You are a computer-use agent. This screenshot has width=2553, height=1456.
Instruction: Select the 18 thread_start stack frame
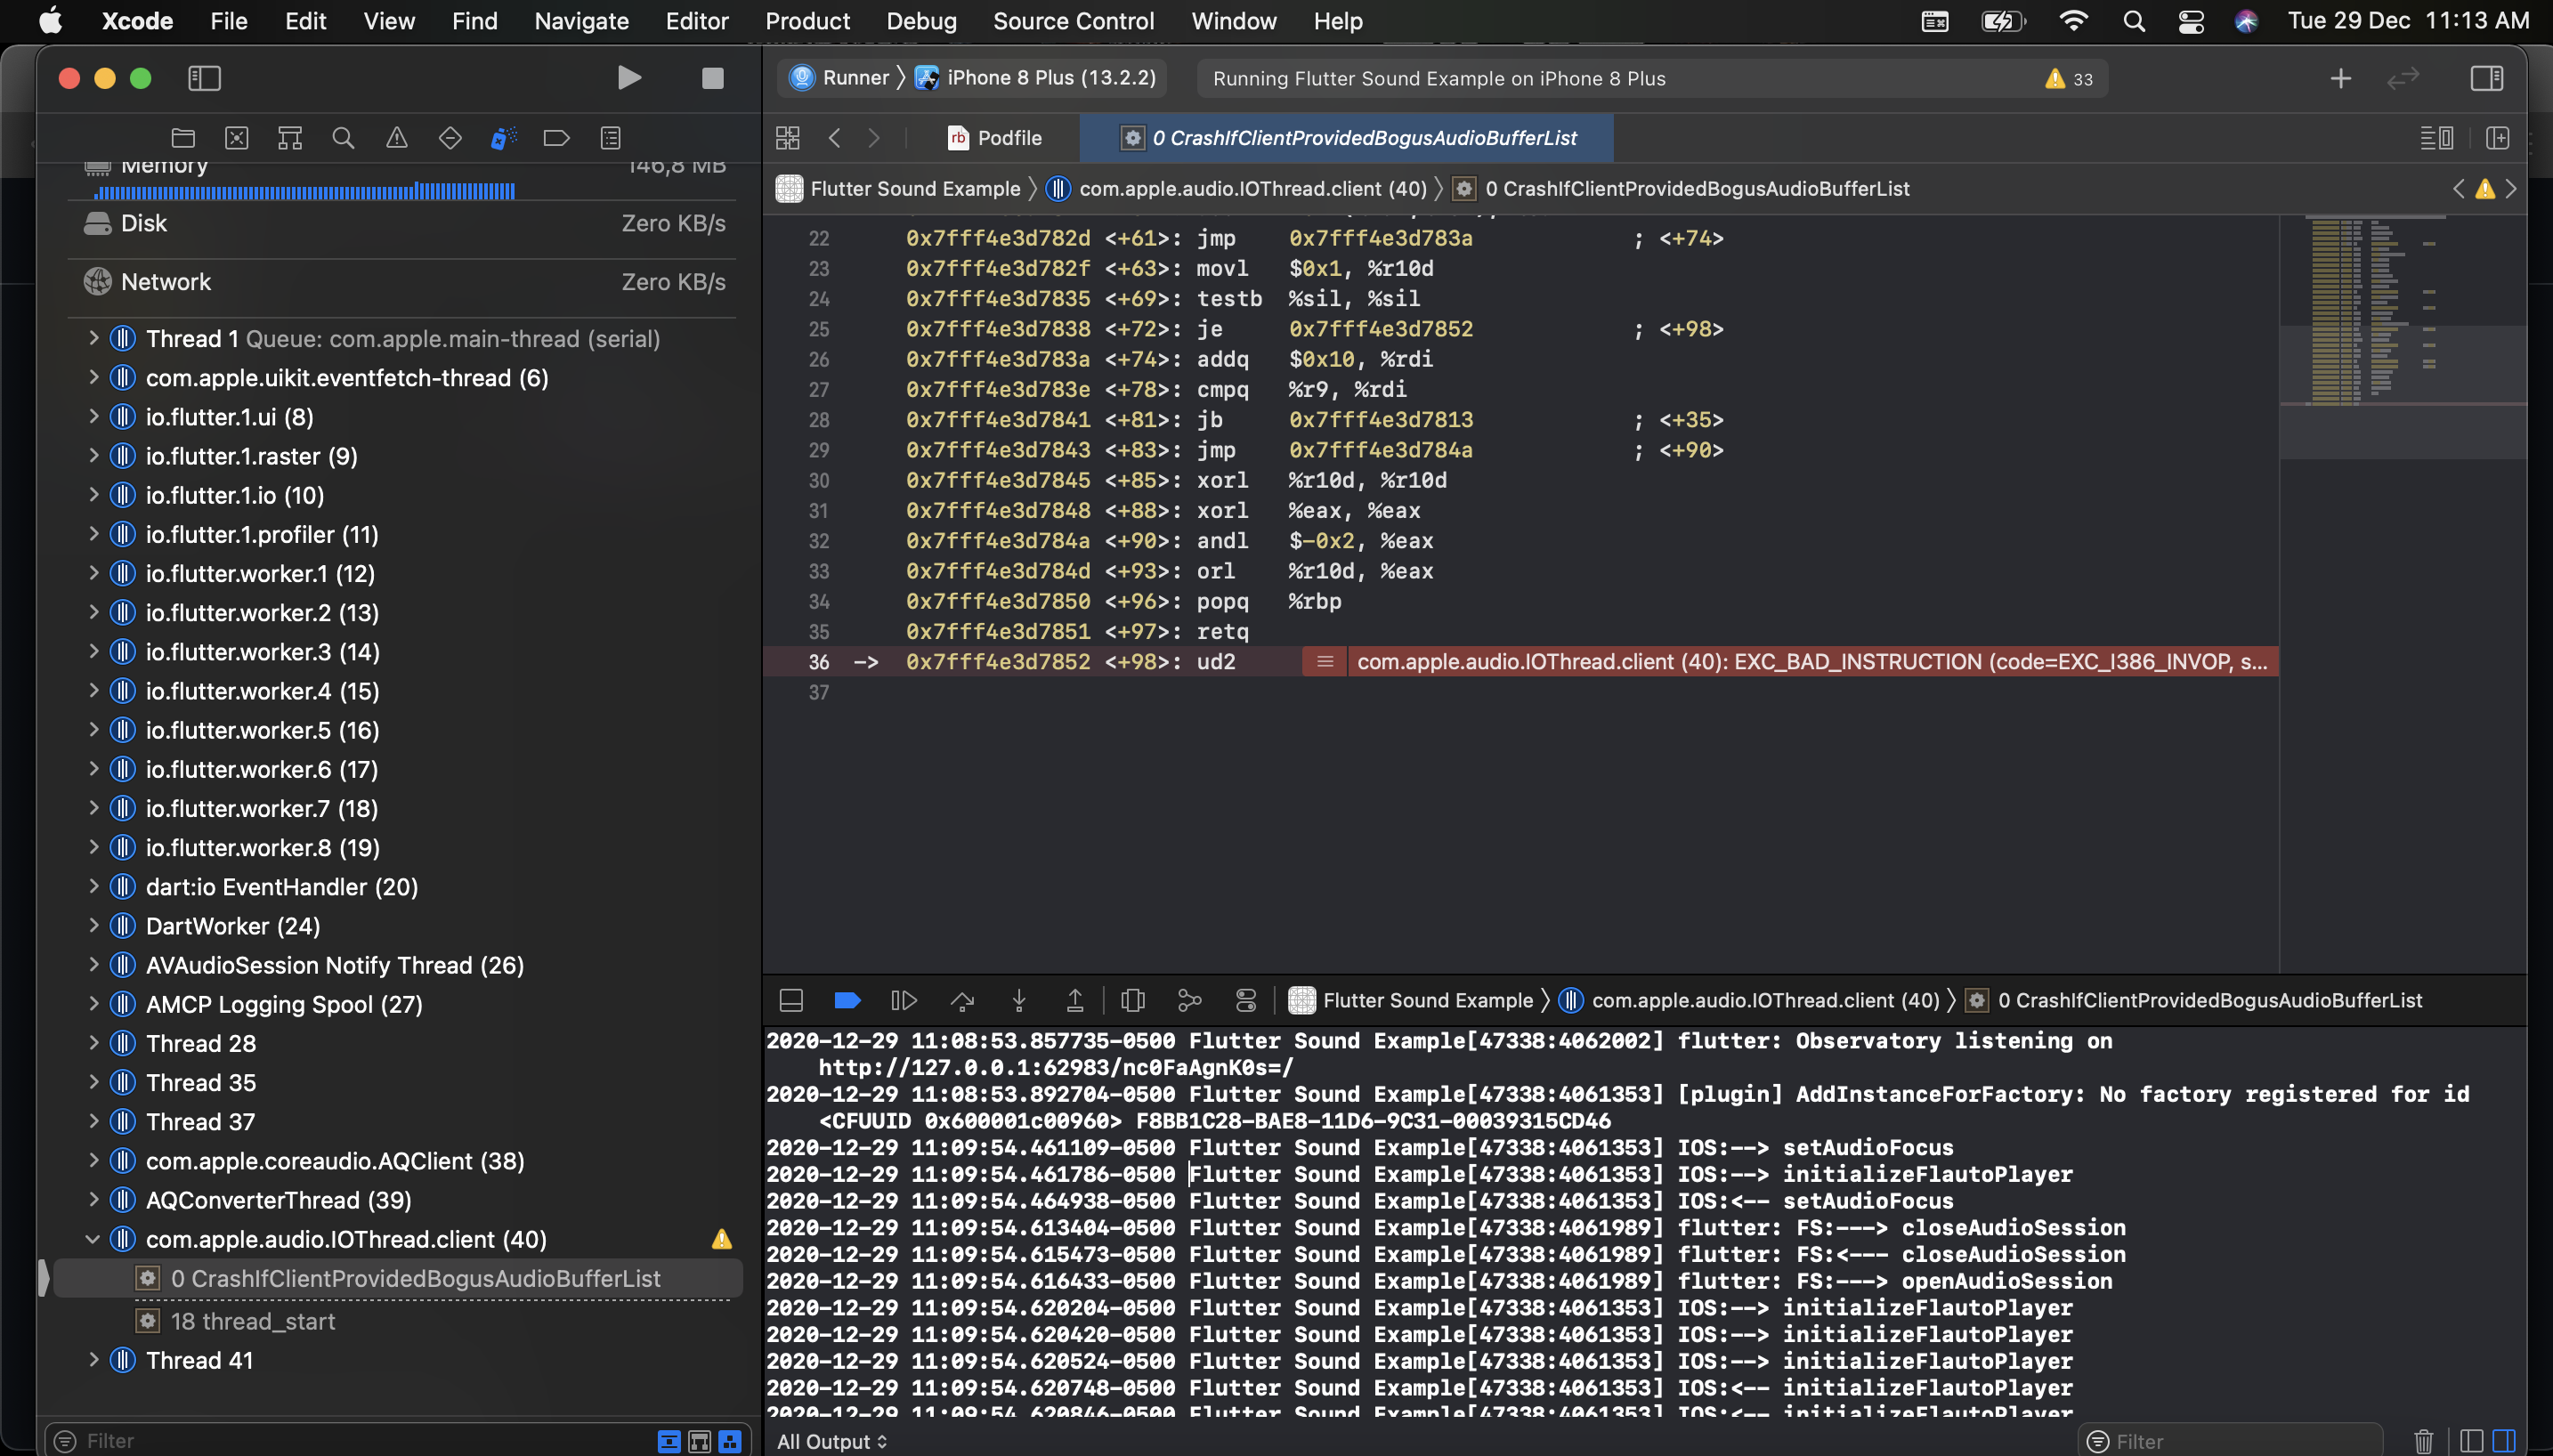pyautogui.click(x=252, y=1321)
